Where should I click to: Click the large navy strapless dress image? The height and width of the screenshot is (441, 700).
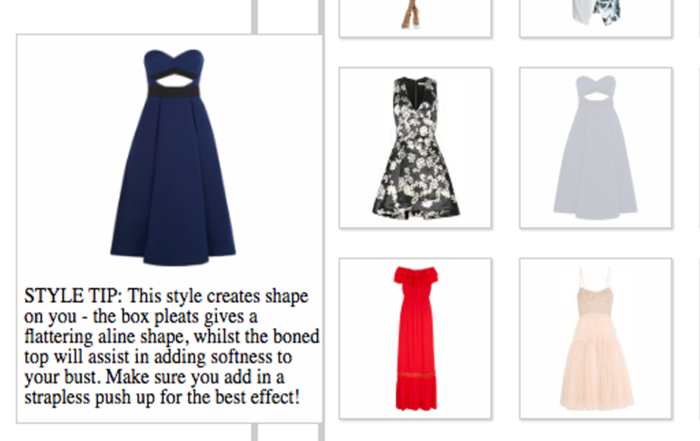[173, 157]
